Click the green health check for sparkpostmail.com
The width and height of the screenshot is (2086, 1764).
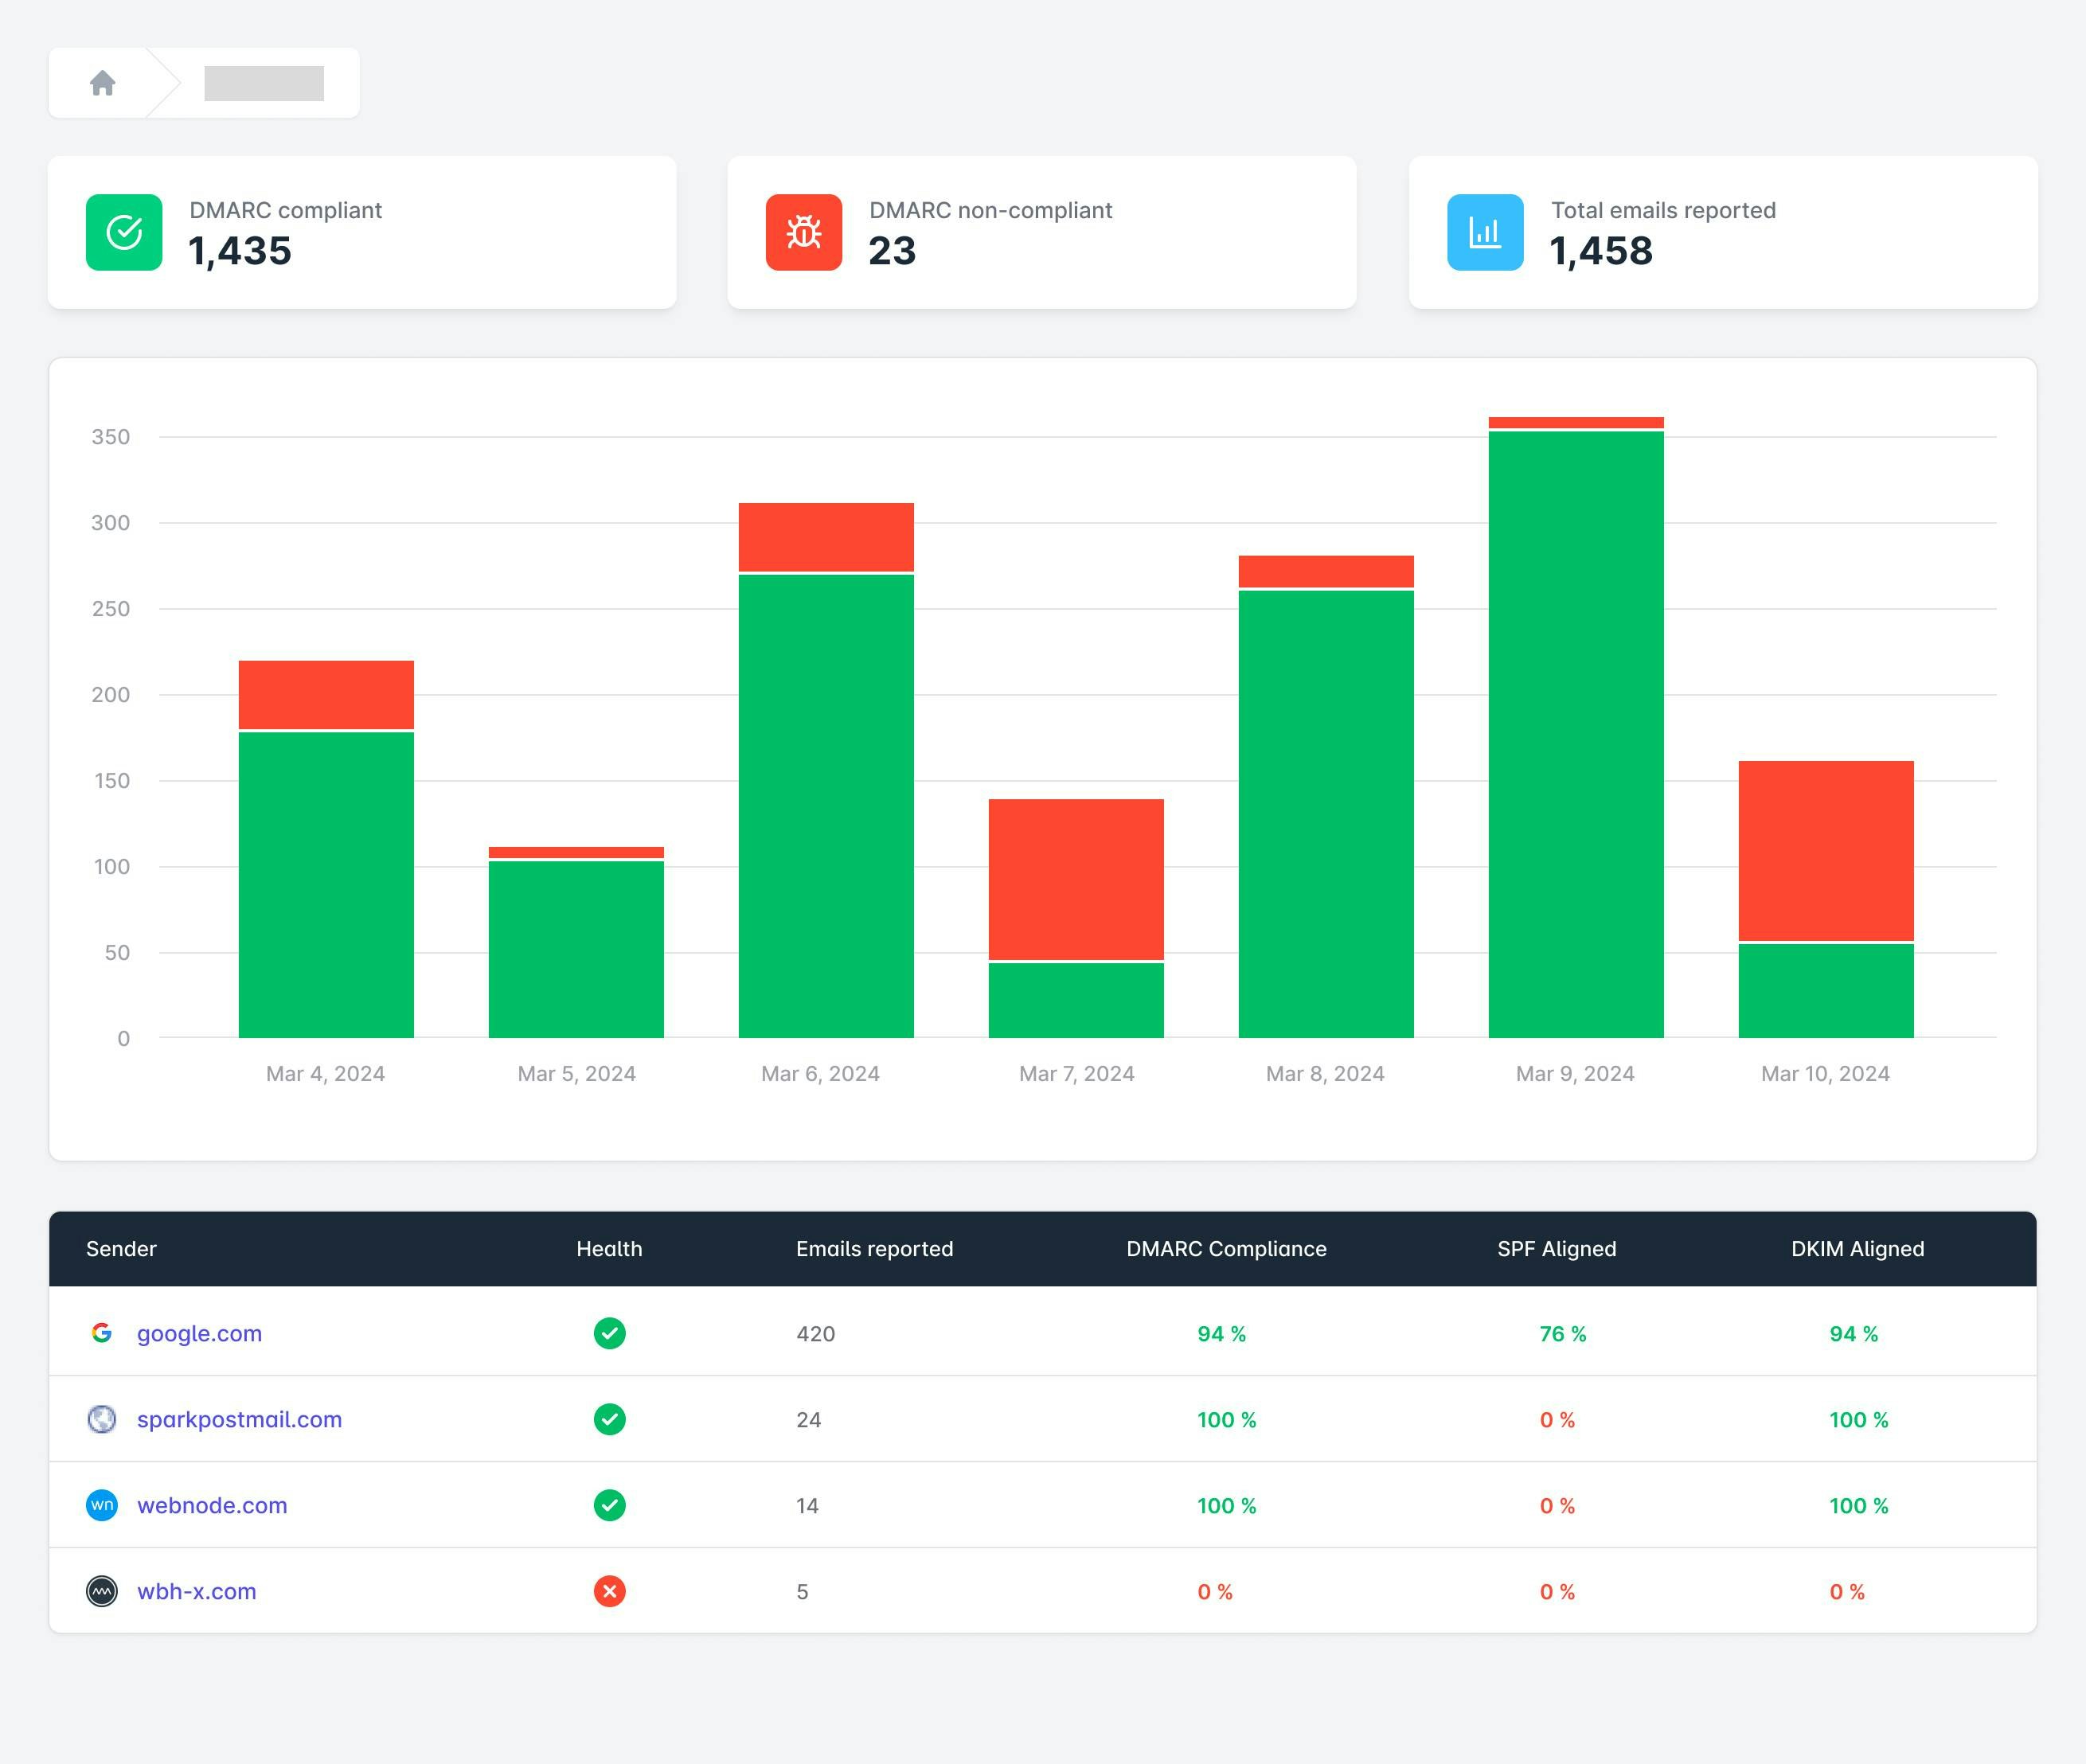(x=610, y=1419)
